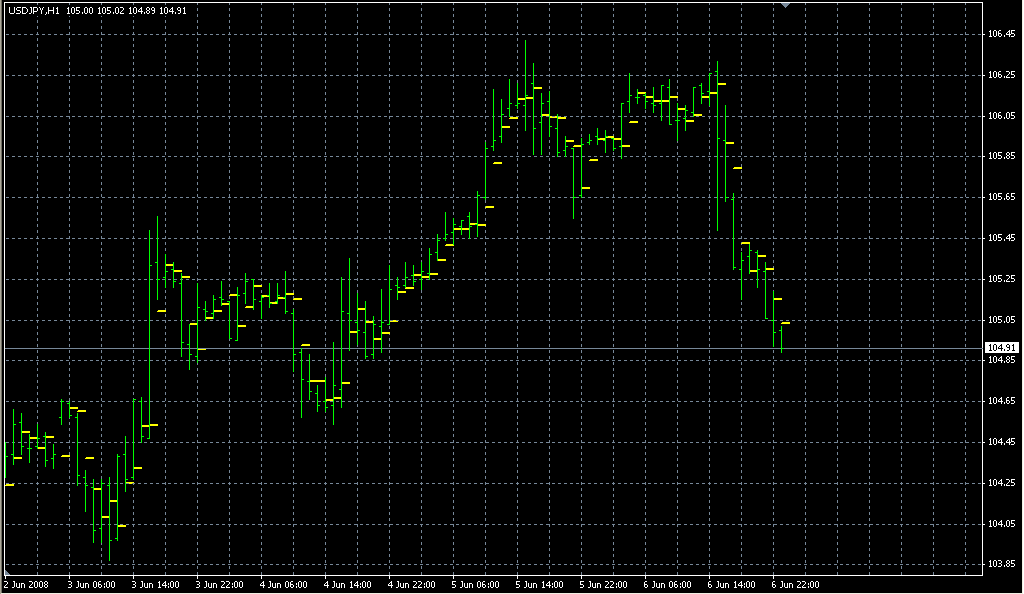The width and height of the screenshot is (1024, 594).
Task: Click the 3 Jun 14:00 time label
Action: pyautogui.click(x=155, y=585)
